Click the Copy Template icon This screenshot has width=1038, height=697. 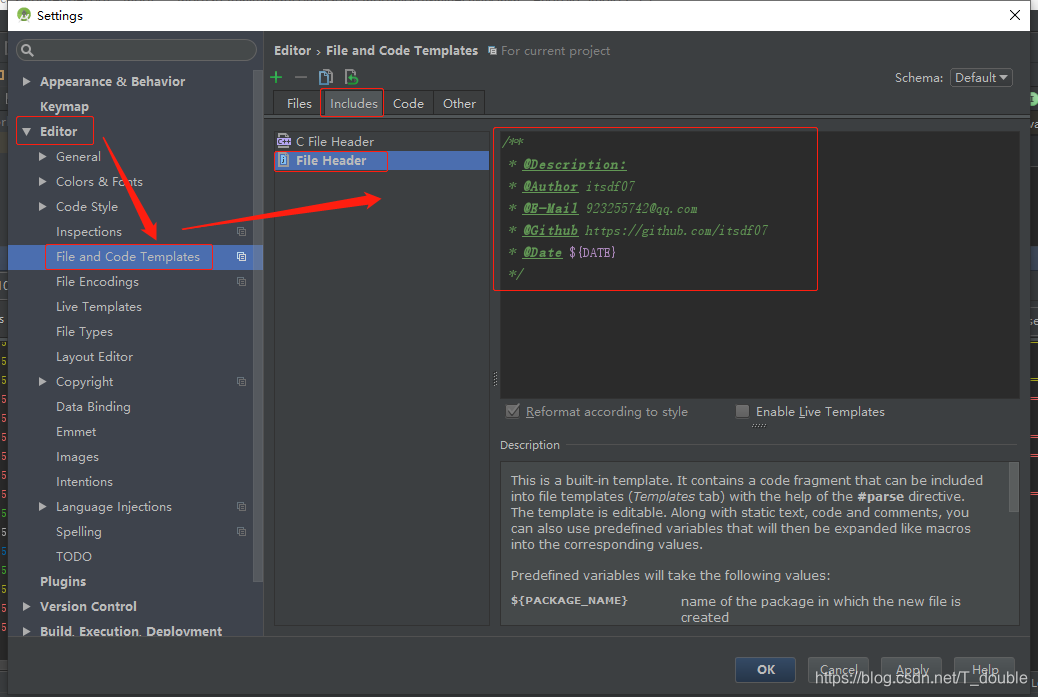(x=326, y=77)
